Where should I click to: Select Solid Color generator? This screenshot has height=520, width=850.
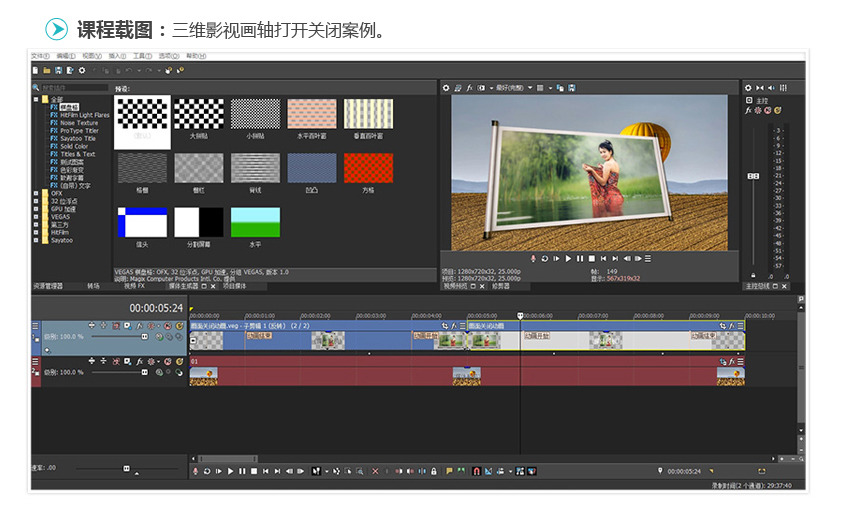74,146
